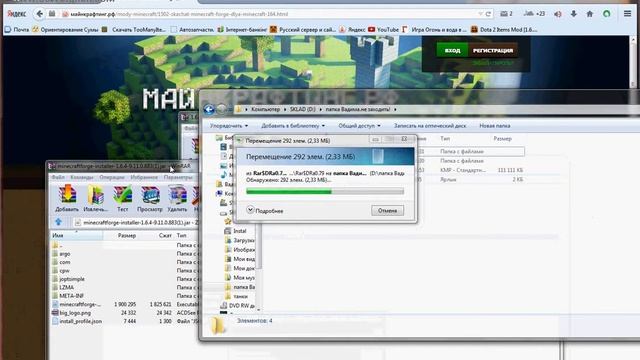Click Компьютер in the Explorer breadcrumb
This screenshot has height=360, width=640.
(266, 109)
